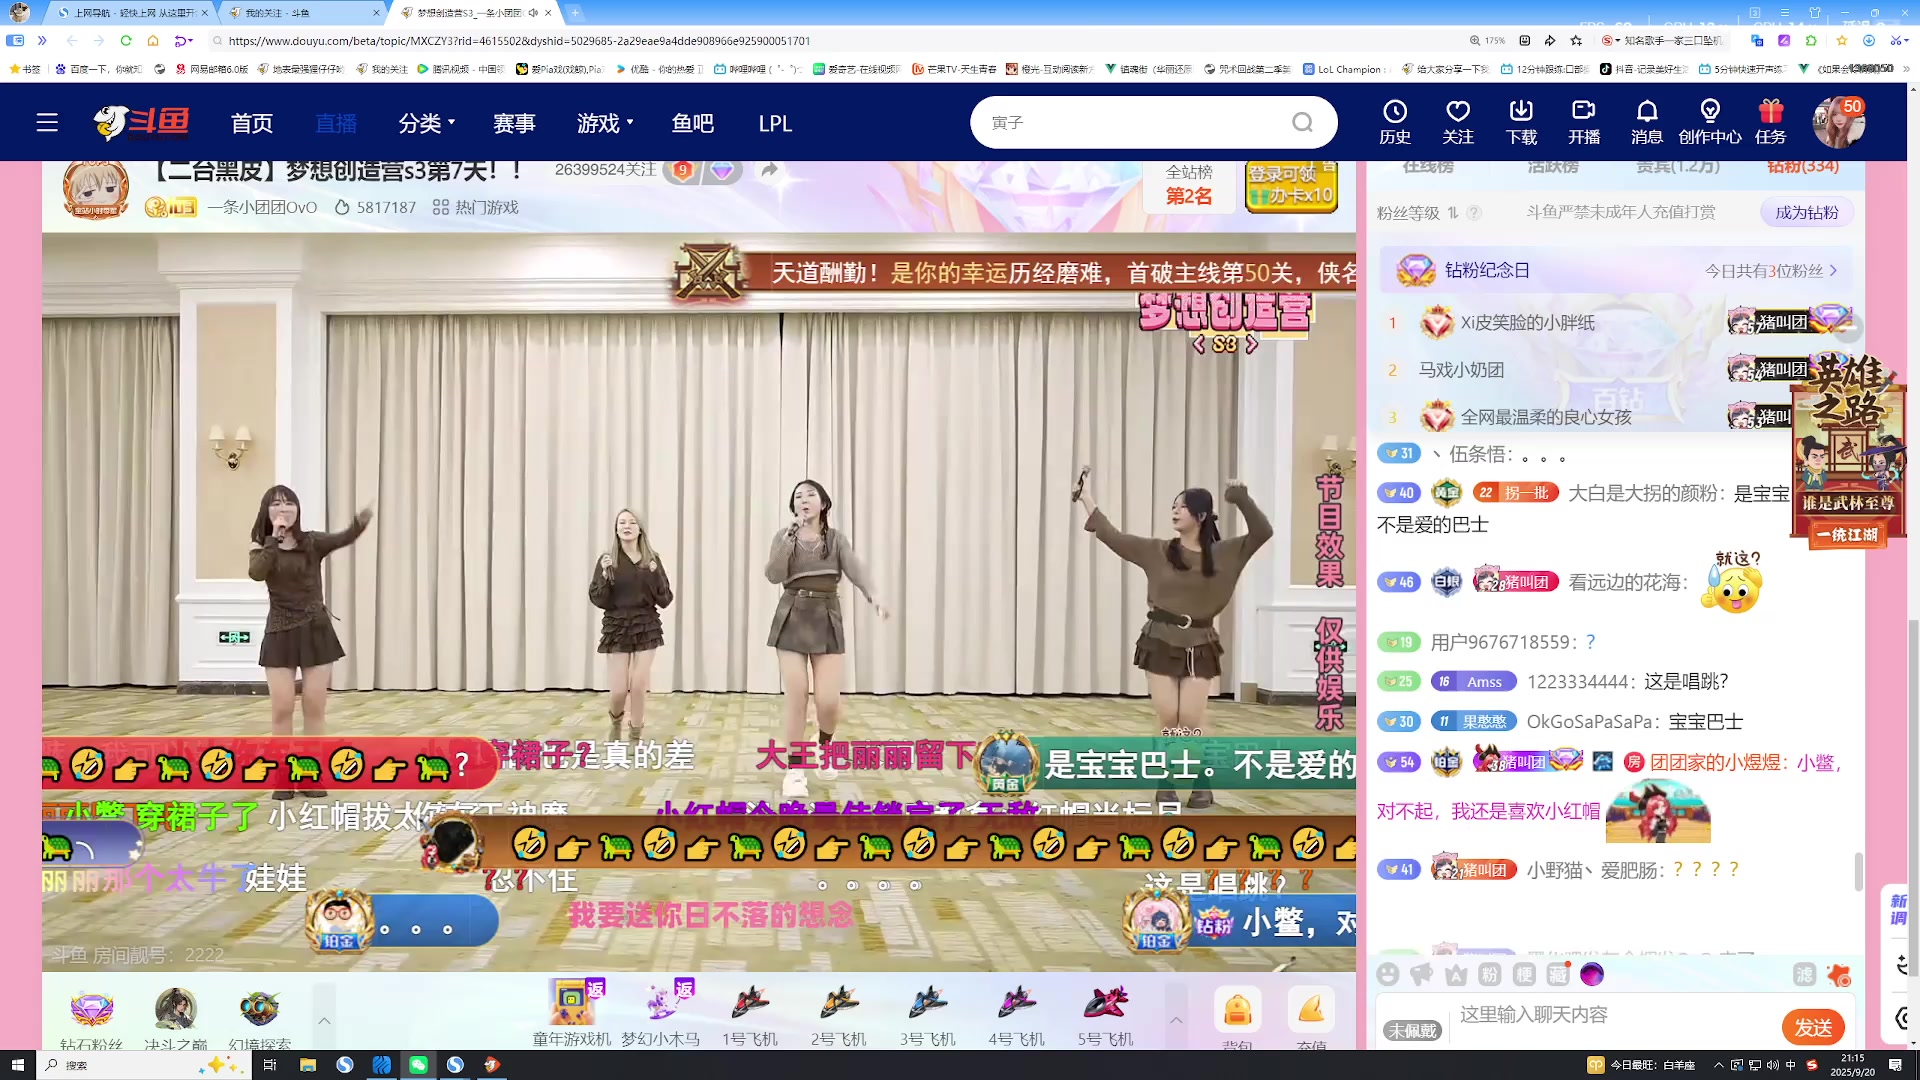The image size is (1920, 1080).
Task: Open the emoji picker in chat toolbar
Action: tap(1387, 974)
